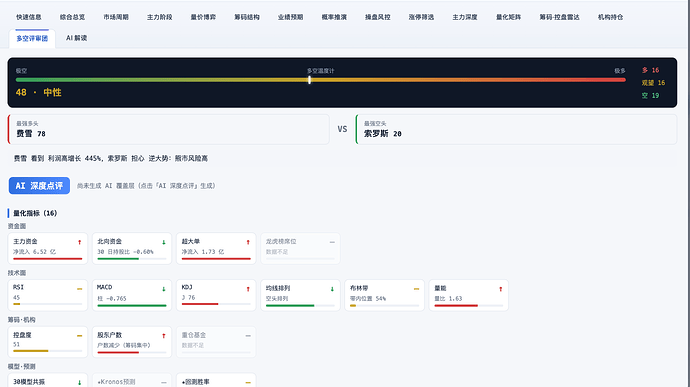Open the 北向资金 indicator card

click(132, 248)
